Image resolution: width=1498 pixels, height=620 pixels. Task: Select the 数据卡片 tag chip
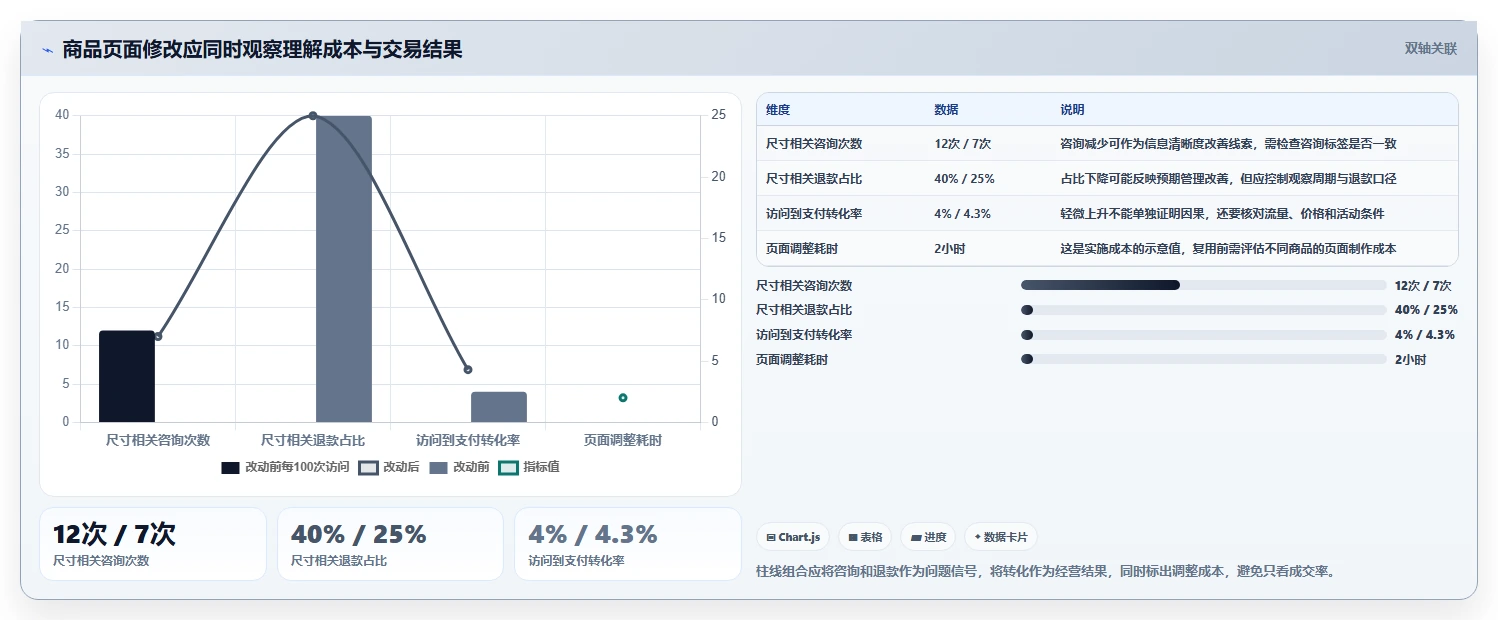coord(1001,537)
